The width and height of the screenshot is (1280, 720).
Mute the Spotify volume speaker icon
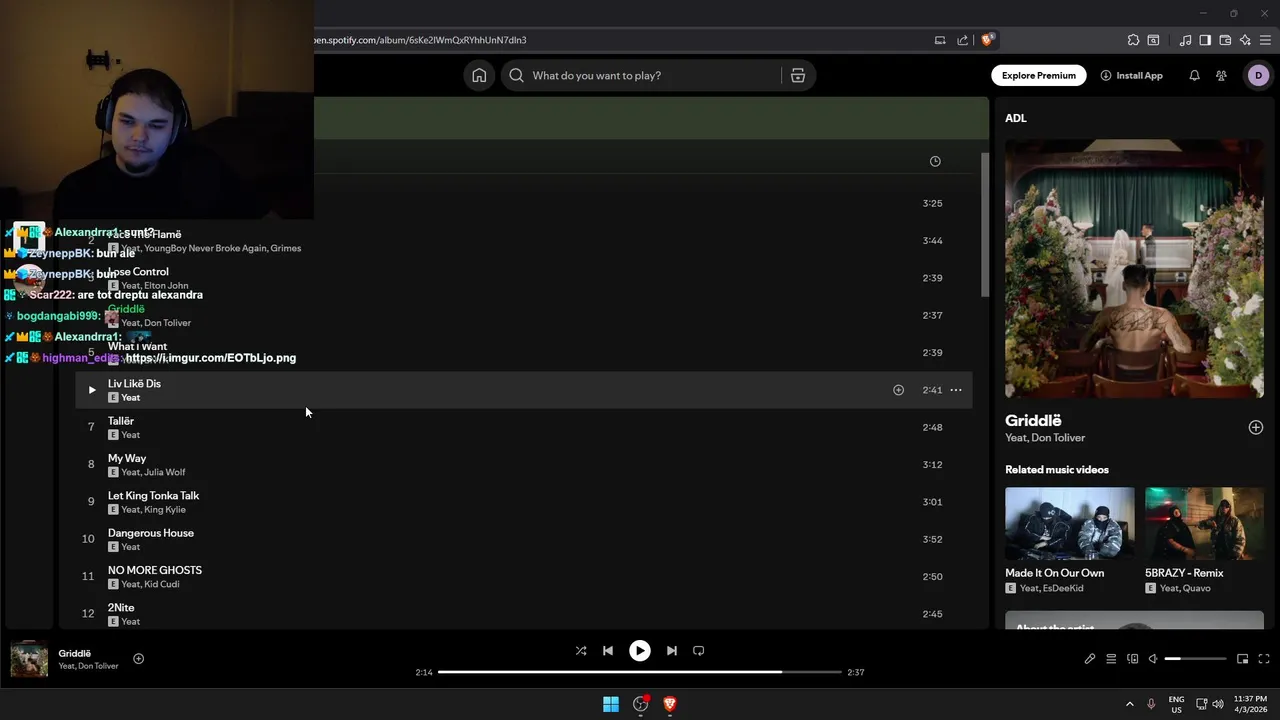1153,659
